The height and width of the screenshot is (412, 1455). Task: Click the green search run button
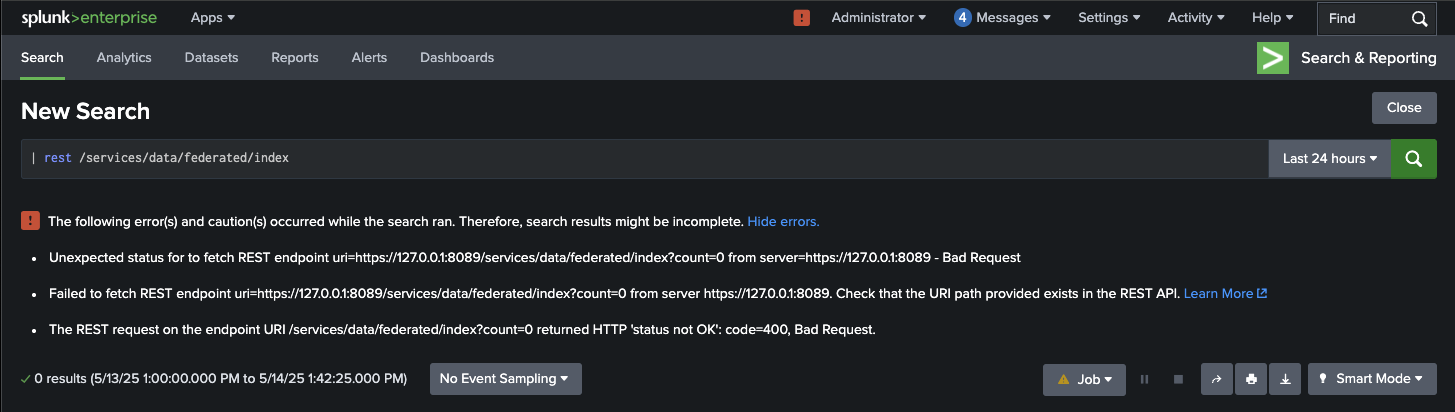pos(1414,159)
